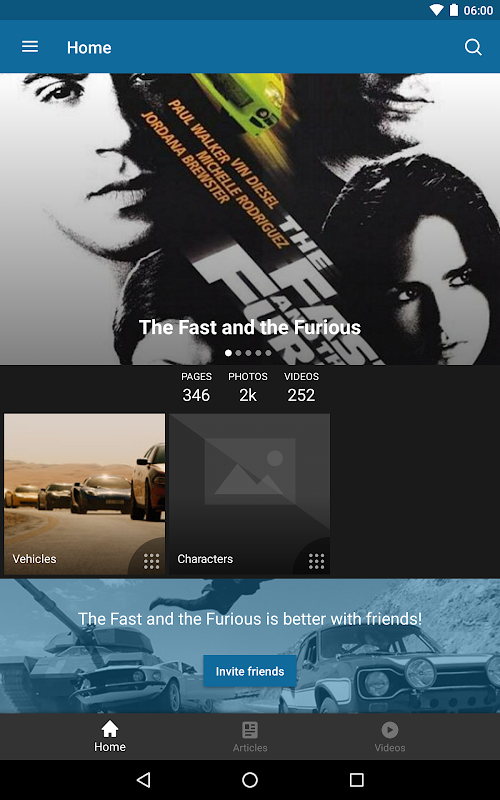Viewport: 500px width, 800px height.
Task: Select the second carousel page dot
Action: pyautogui.click(x=238, y=353)
